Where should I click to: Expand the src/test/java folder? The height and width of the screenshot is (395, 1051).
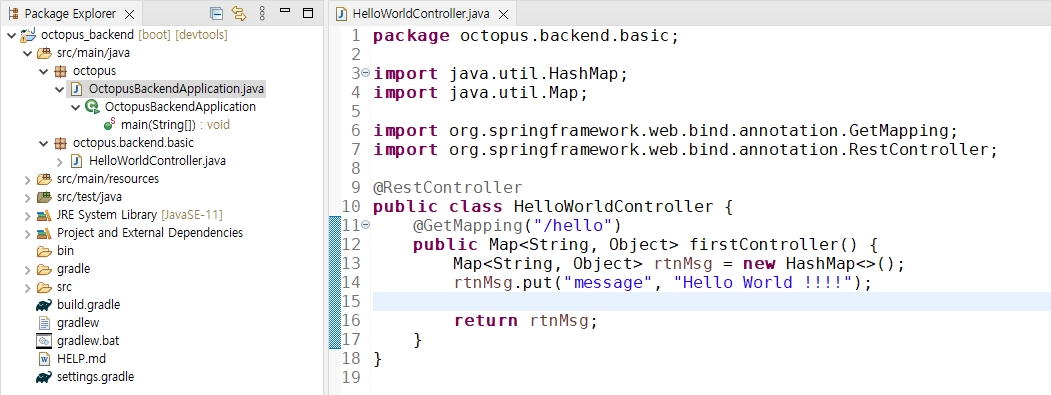(x=27, y=197)
